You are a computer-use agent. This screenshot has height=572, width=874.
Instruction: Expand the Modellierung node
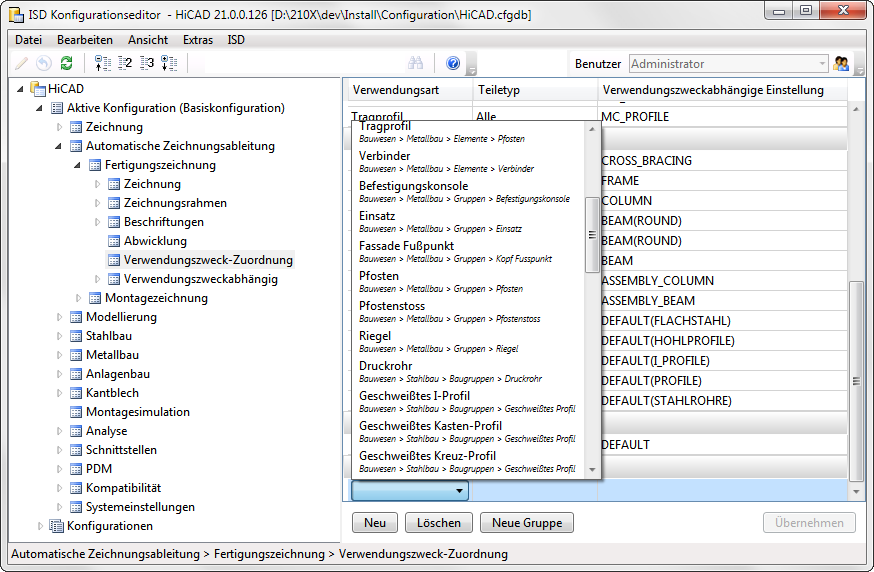(x=59, y=317)
